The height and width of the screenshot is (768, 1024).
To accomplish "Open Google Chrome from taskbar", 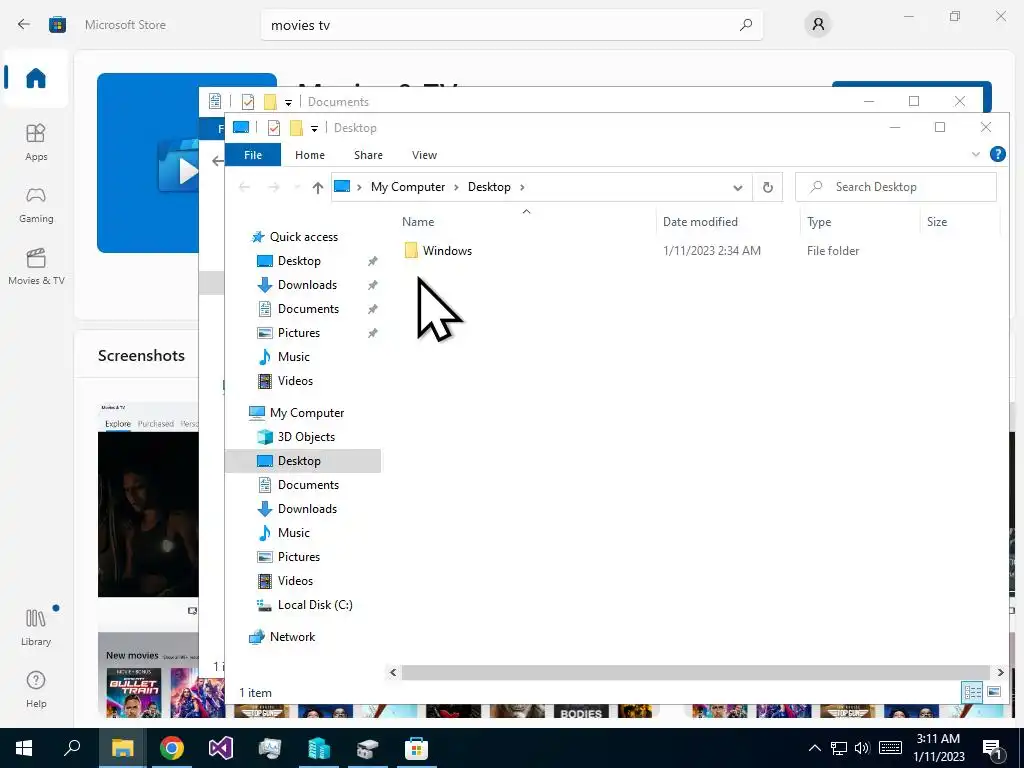I will click(172, 748).
